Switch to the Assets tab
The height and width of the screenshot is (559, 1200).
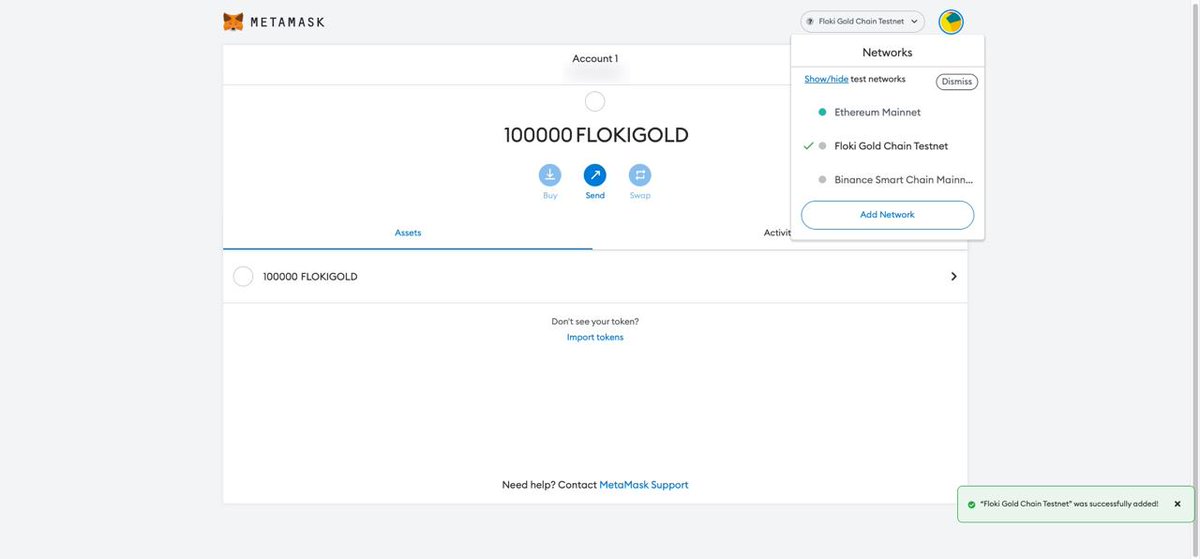(x=408, y=233)
